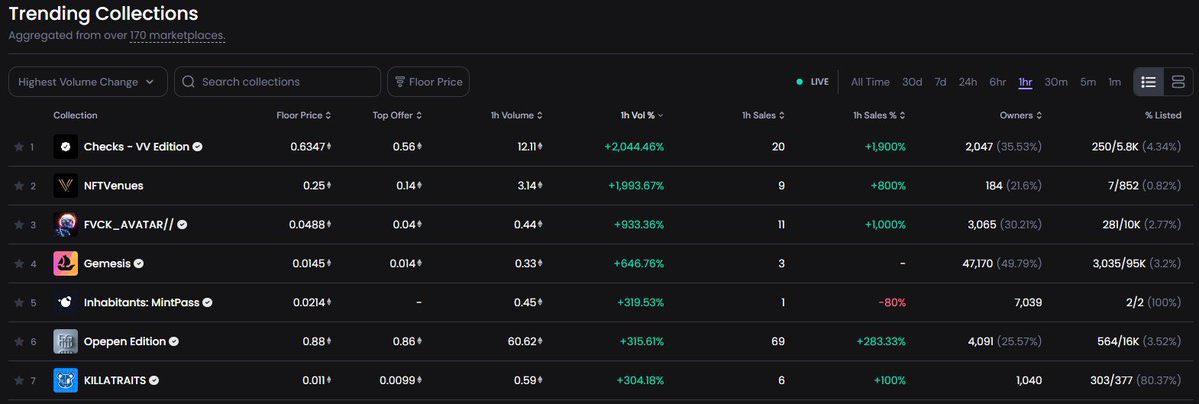The width and height of the screenshot is (1199, 404).
Task: Select the 6hr timeframe
Action: point(998,82)
